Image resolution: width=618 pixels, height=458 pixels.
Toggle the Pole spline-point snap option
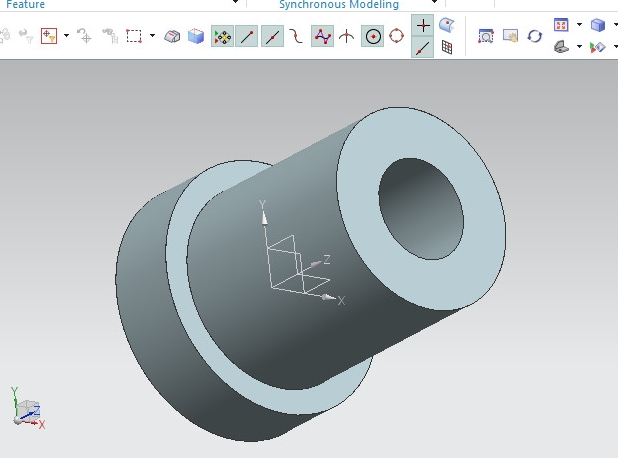tap(322, 36)
